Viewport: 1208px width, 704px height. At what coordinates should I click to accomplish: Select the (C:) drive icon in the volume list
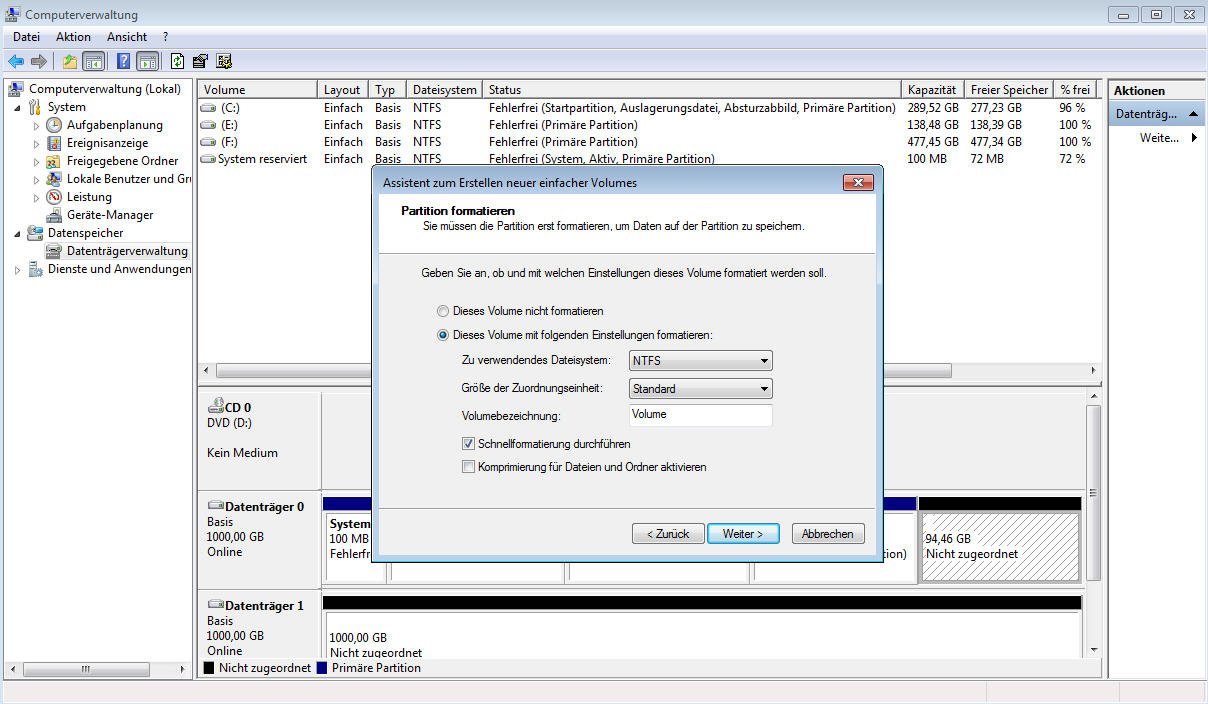[208, 108]
